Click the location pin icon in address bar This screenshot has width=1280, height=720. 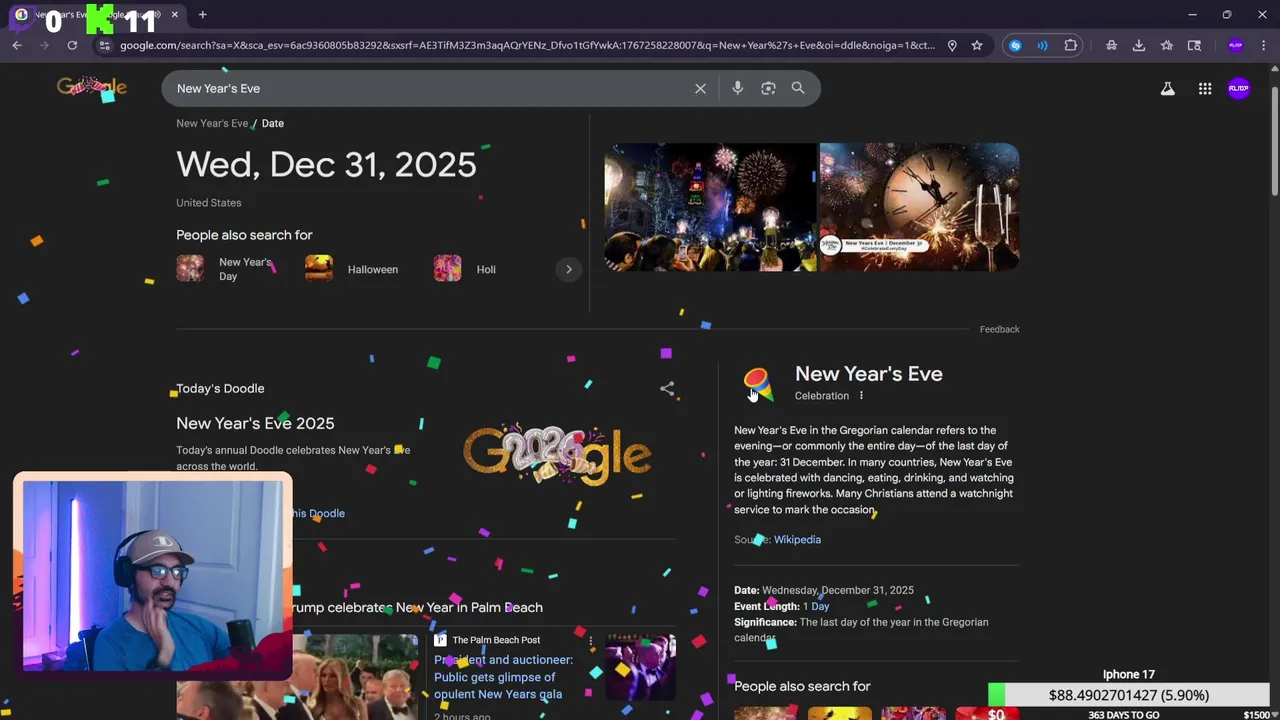(x=952, y=45)
